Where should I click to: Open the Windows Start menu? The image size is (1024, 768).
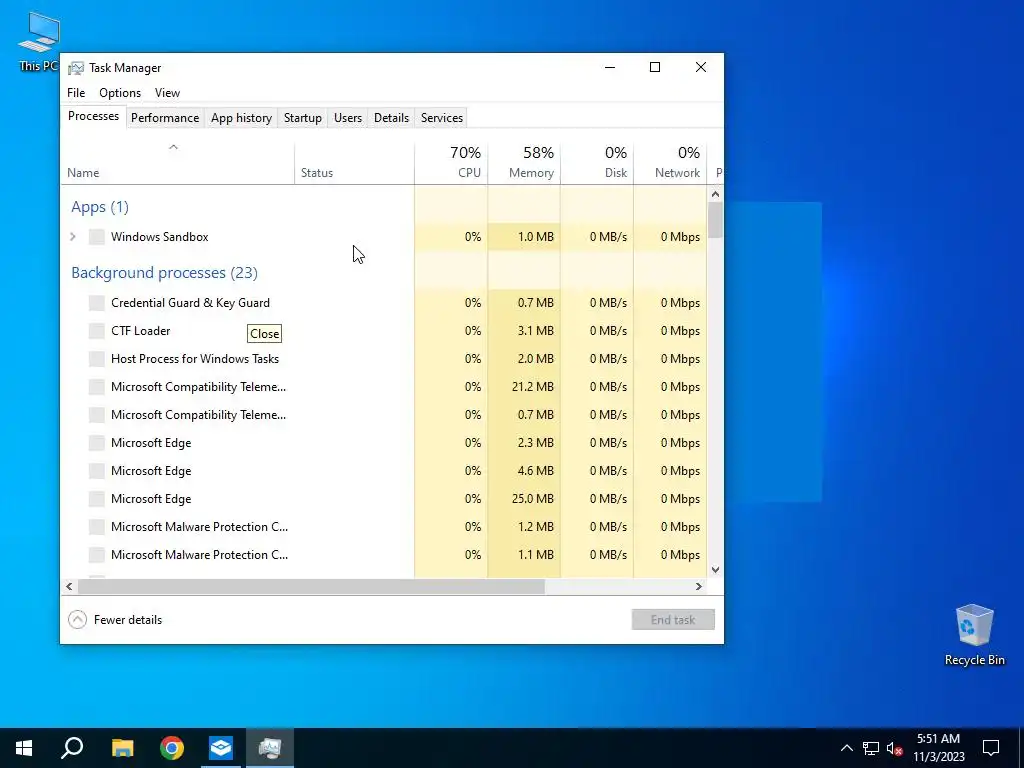24,748
